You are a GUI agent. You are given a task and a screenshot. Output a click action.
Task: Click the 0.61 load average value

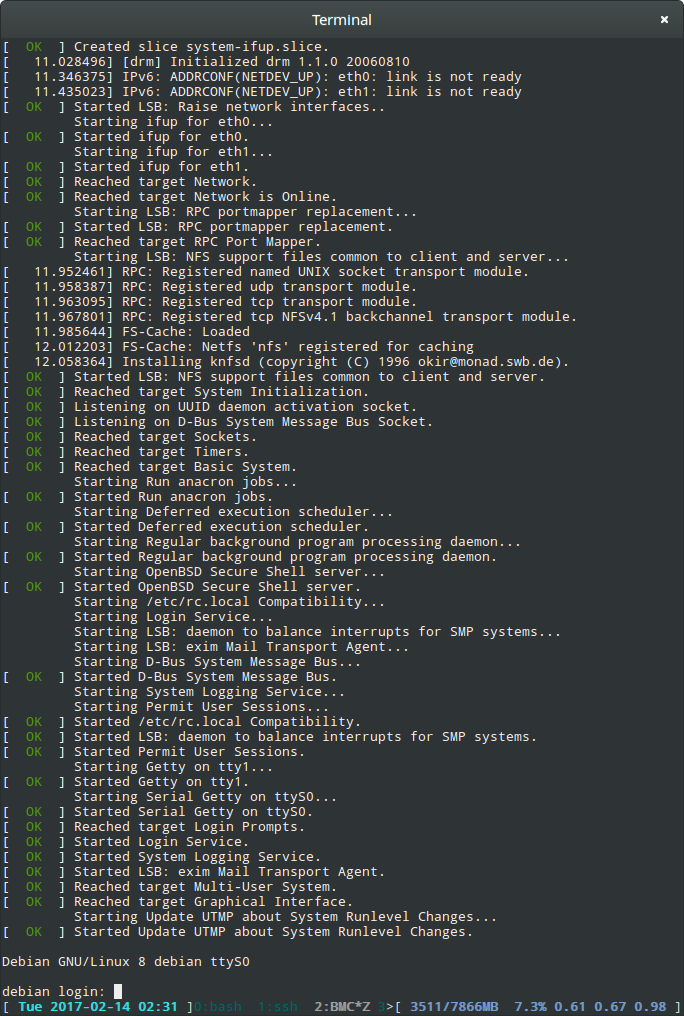[571, 1006]
